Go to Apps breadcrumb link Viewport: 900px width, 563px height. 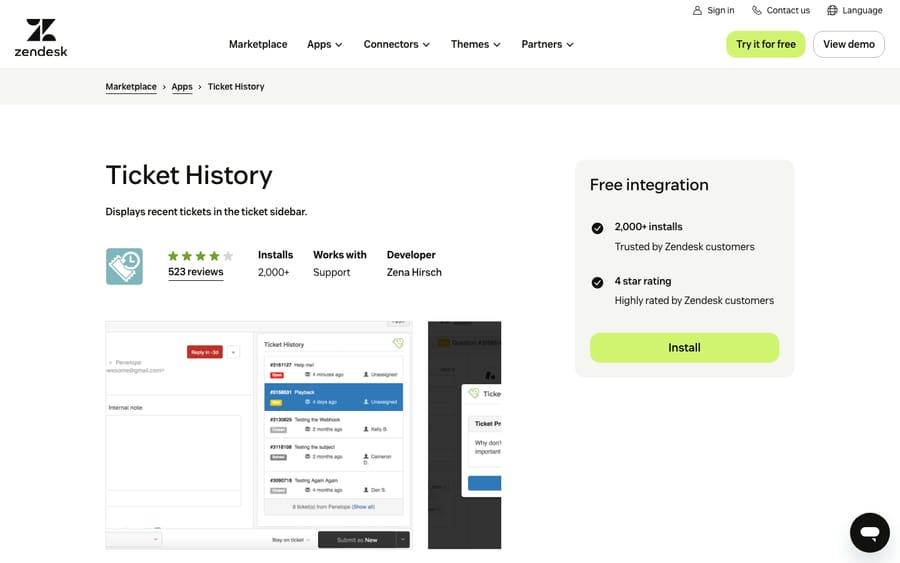point(182,87)
